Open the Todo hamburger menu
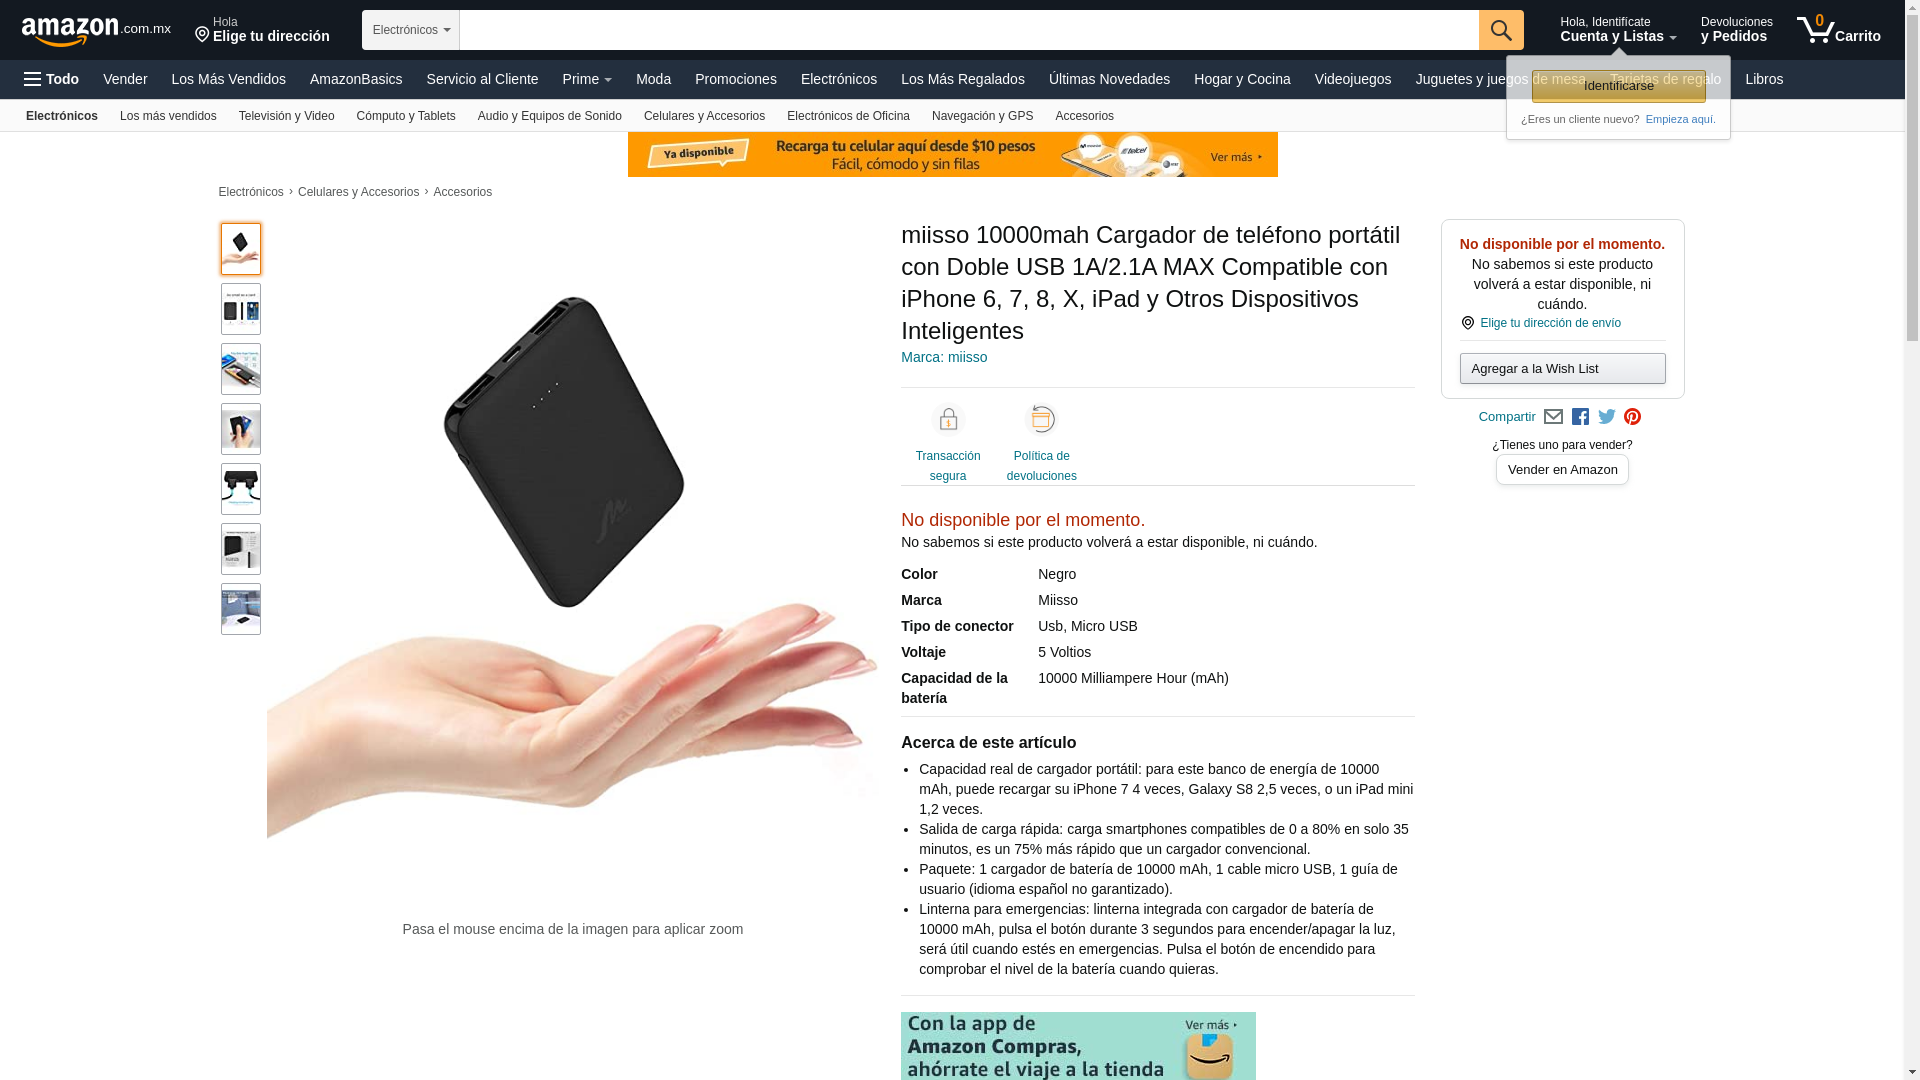Image resolution: width=1920 pixels, height=1080 pixels. pyautogui.click(x=52, y=79)
